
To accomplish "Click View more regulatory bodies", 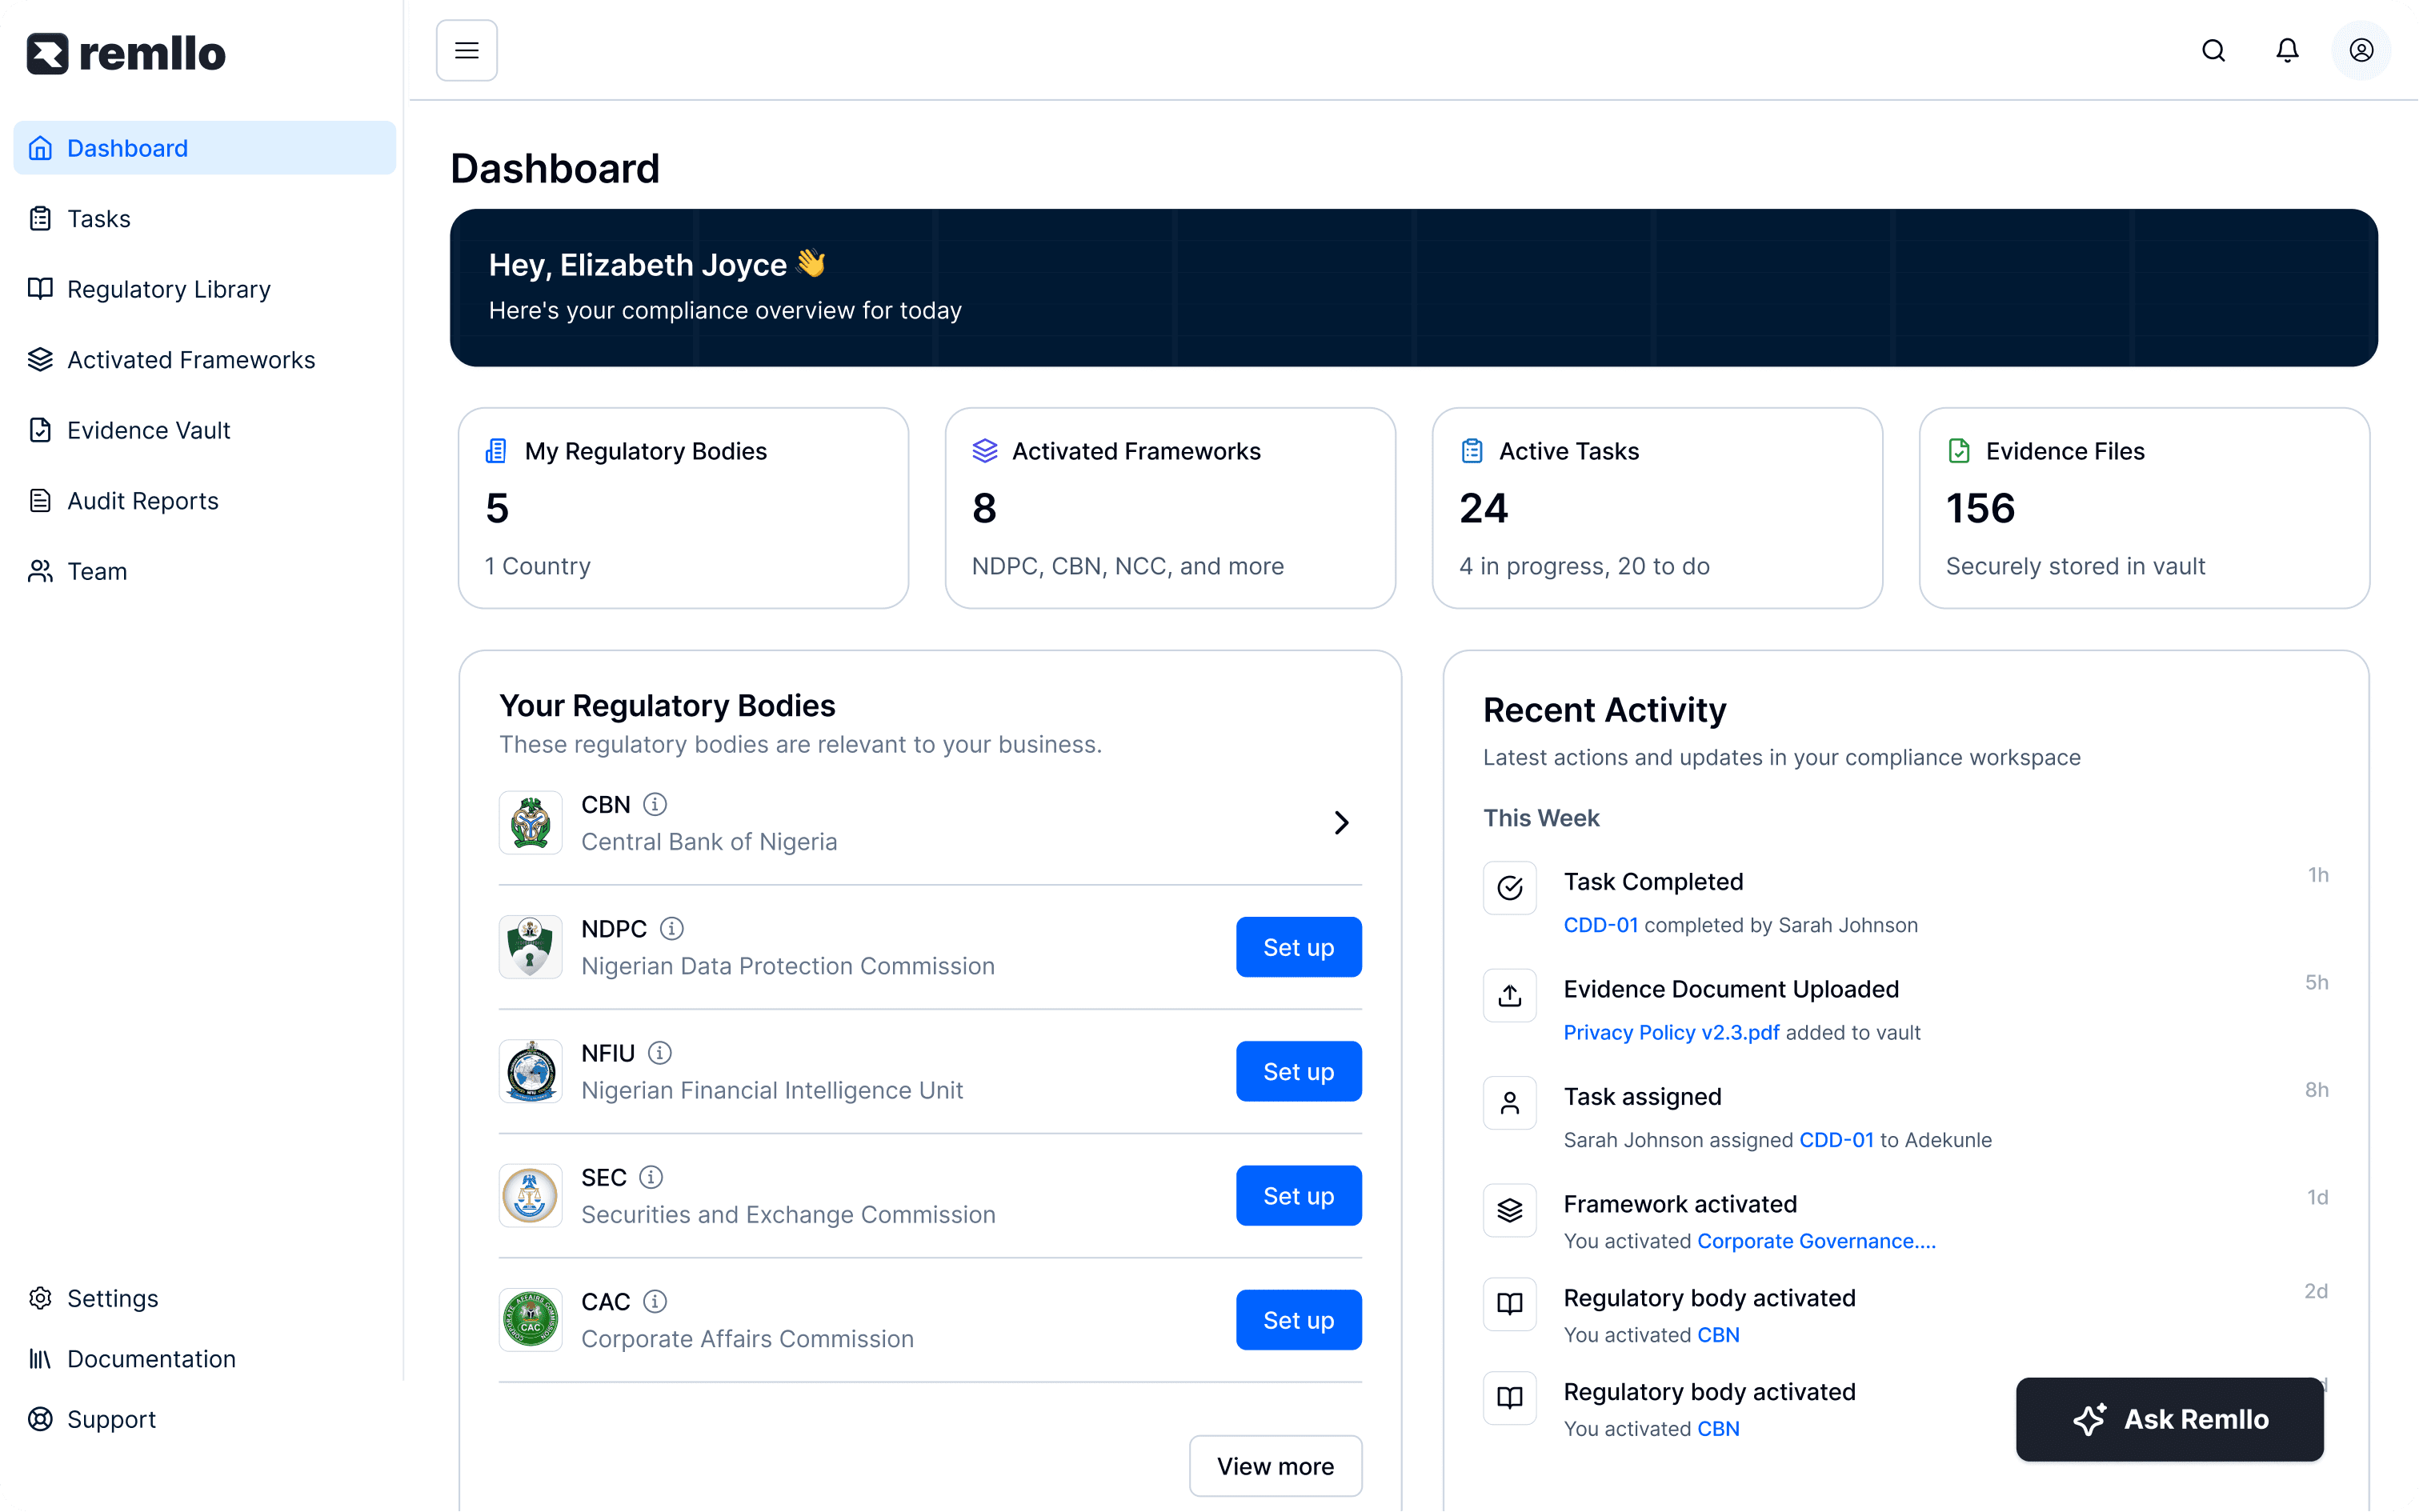I will [1275, 1466].
